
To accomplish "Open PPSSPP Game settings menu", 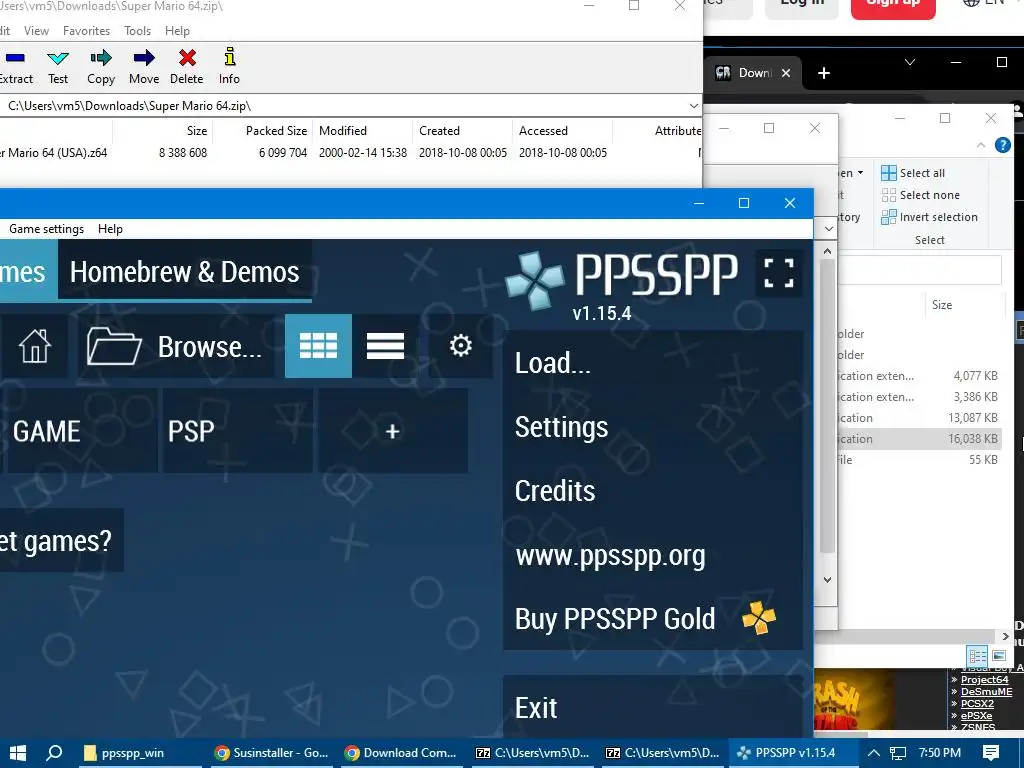I will click(x=46, y=229).
